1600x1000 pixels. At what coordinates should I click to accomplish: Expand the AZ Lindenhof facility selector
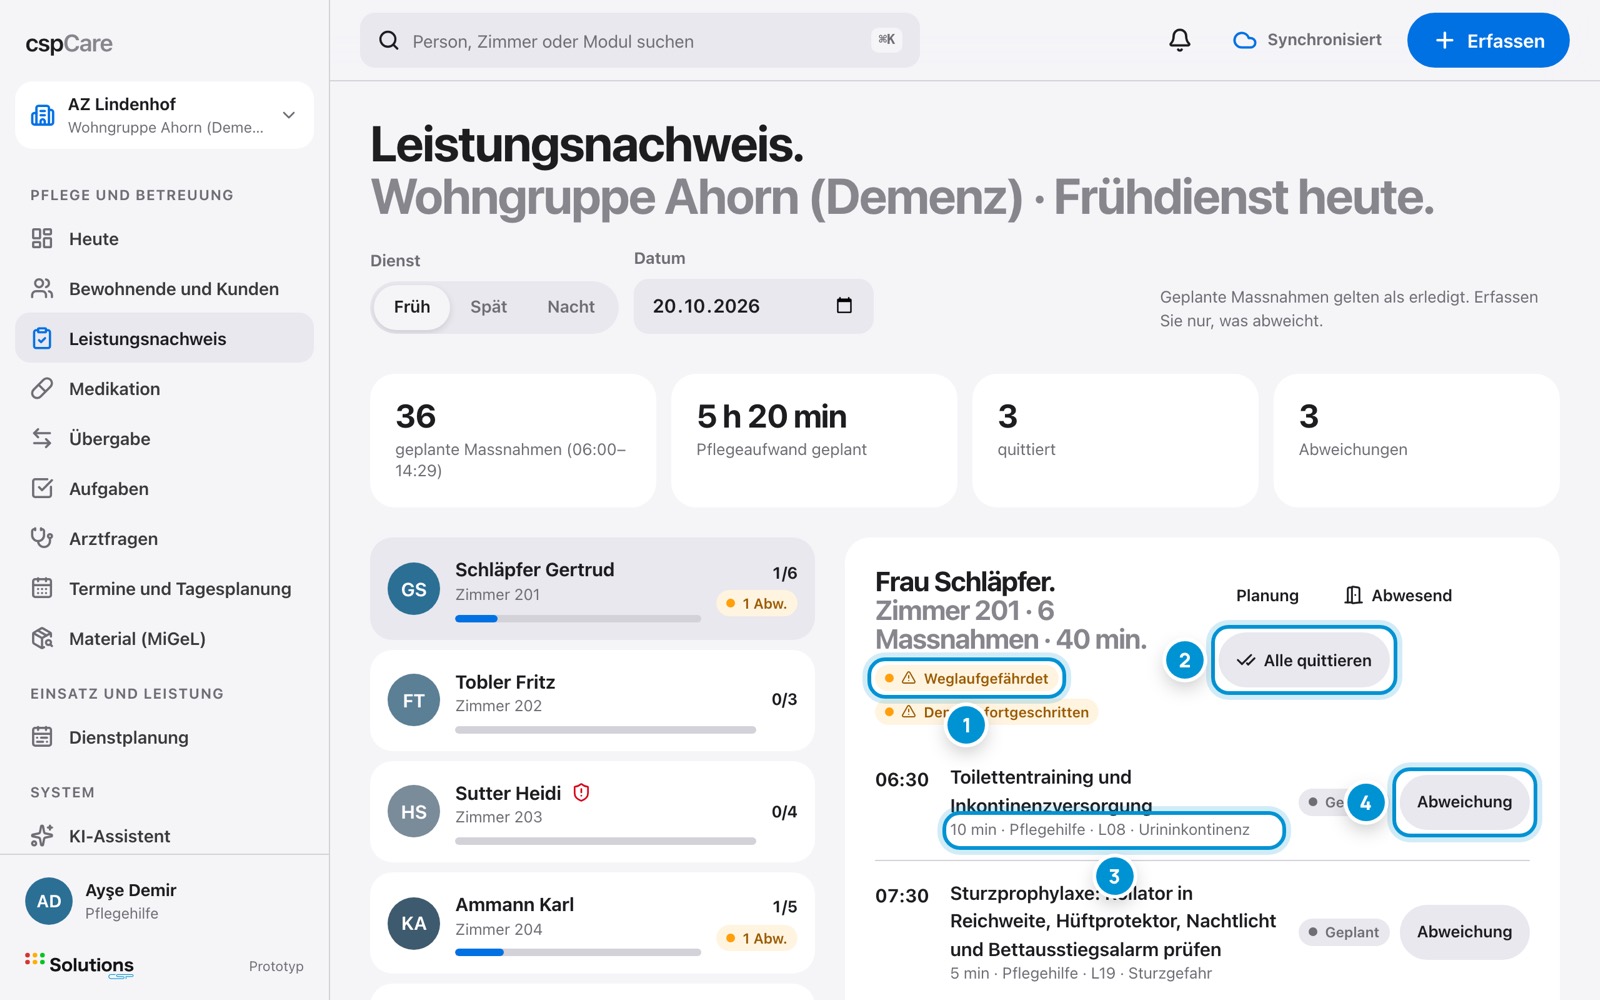point(164,115)
